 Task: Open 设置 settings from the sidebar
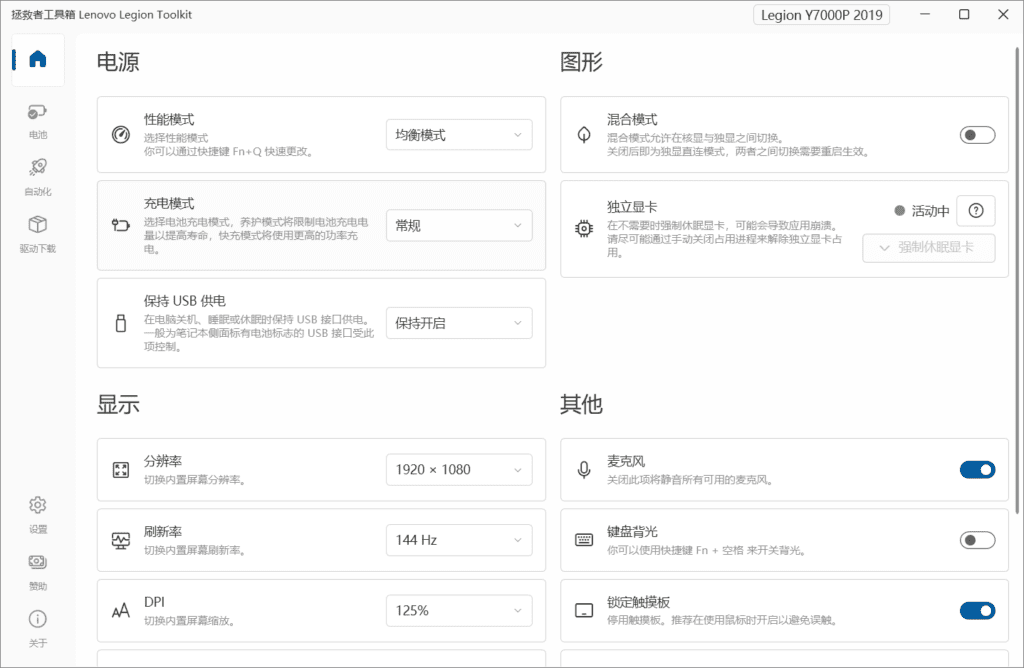tap(38, 515)
